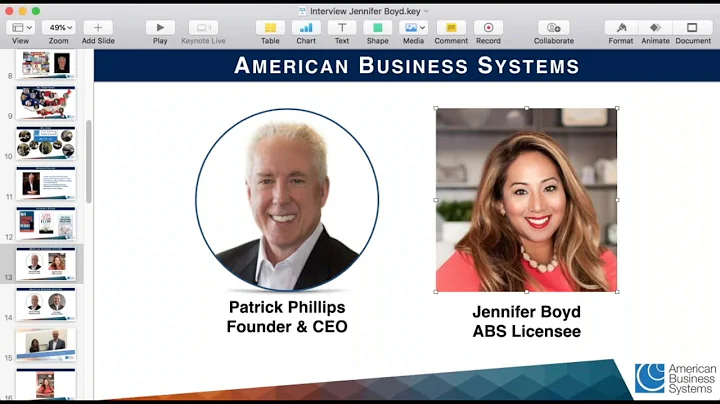Add a Text box

click(342, 28)
